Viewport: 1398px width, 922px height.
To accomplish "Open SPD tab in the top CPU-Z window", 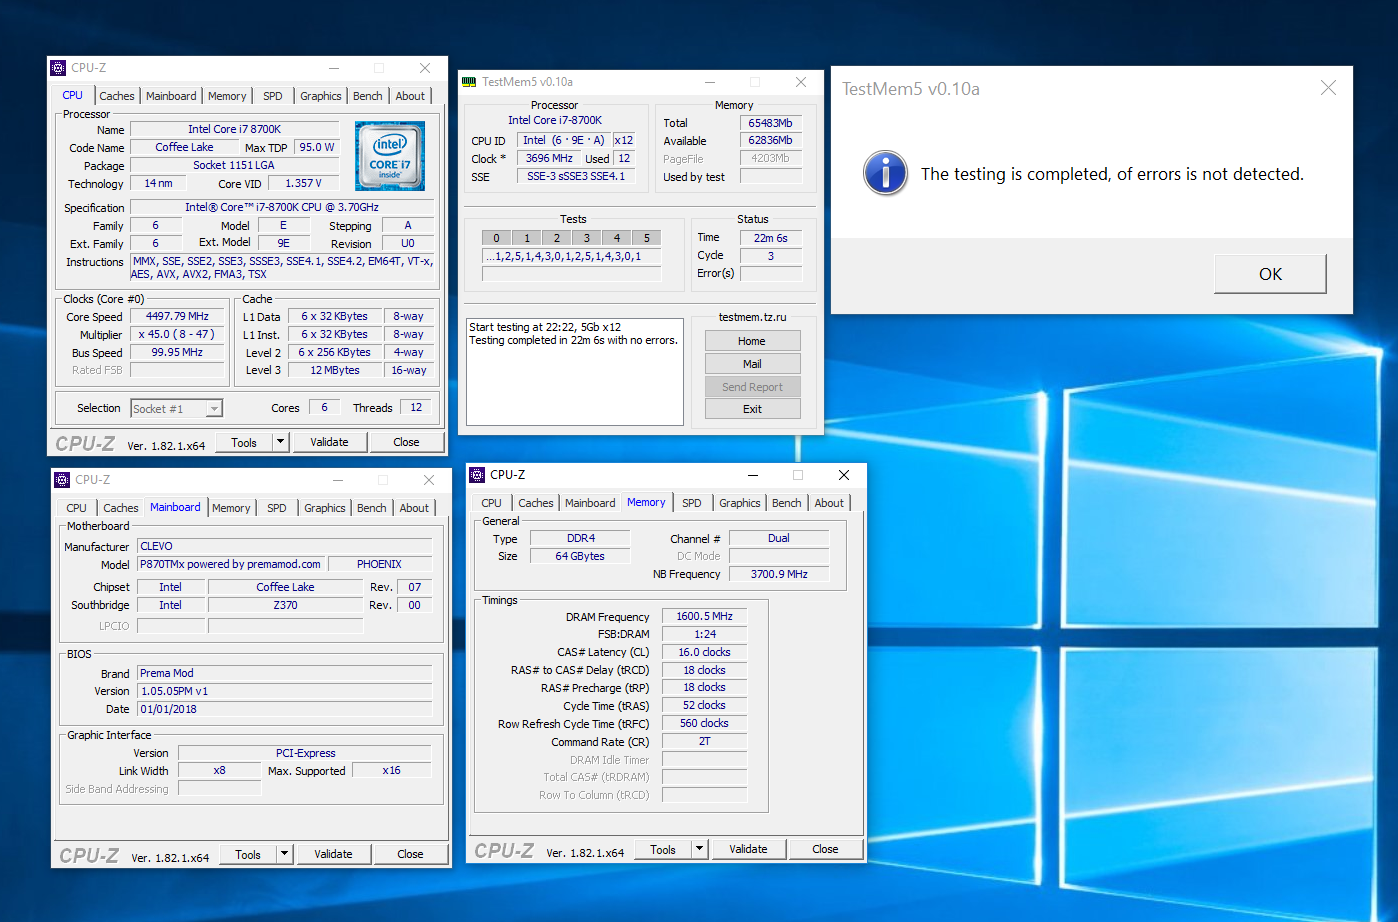I will click(273, 96).
